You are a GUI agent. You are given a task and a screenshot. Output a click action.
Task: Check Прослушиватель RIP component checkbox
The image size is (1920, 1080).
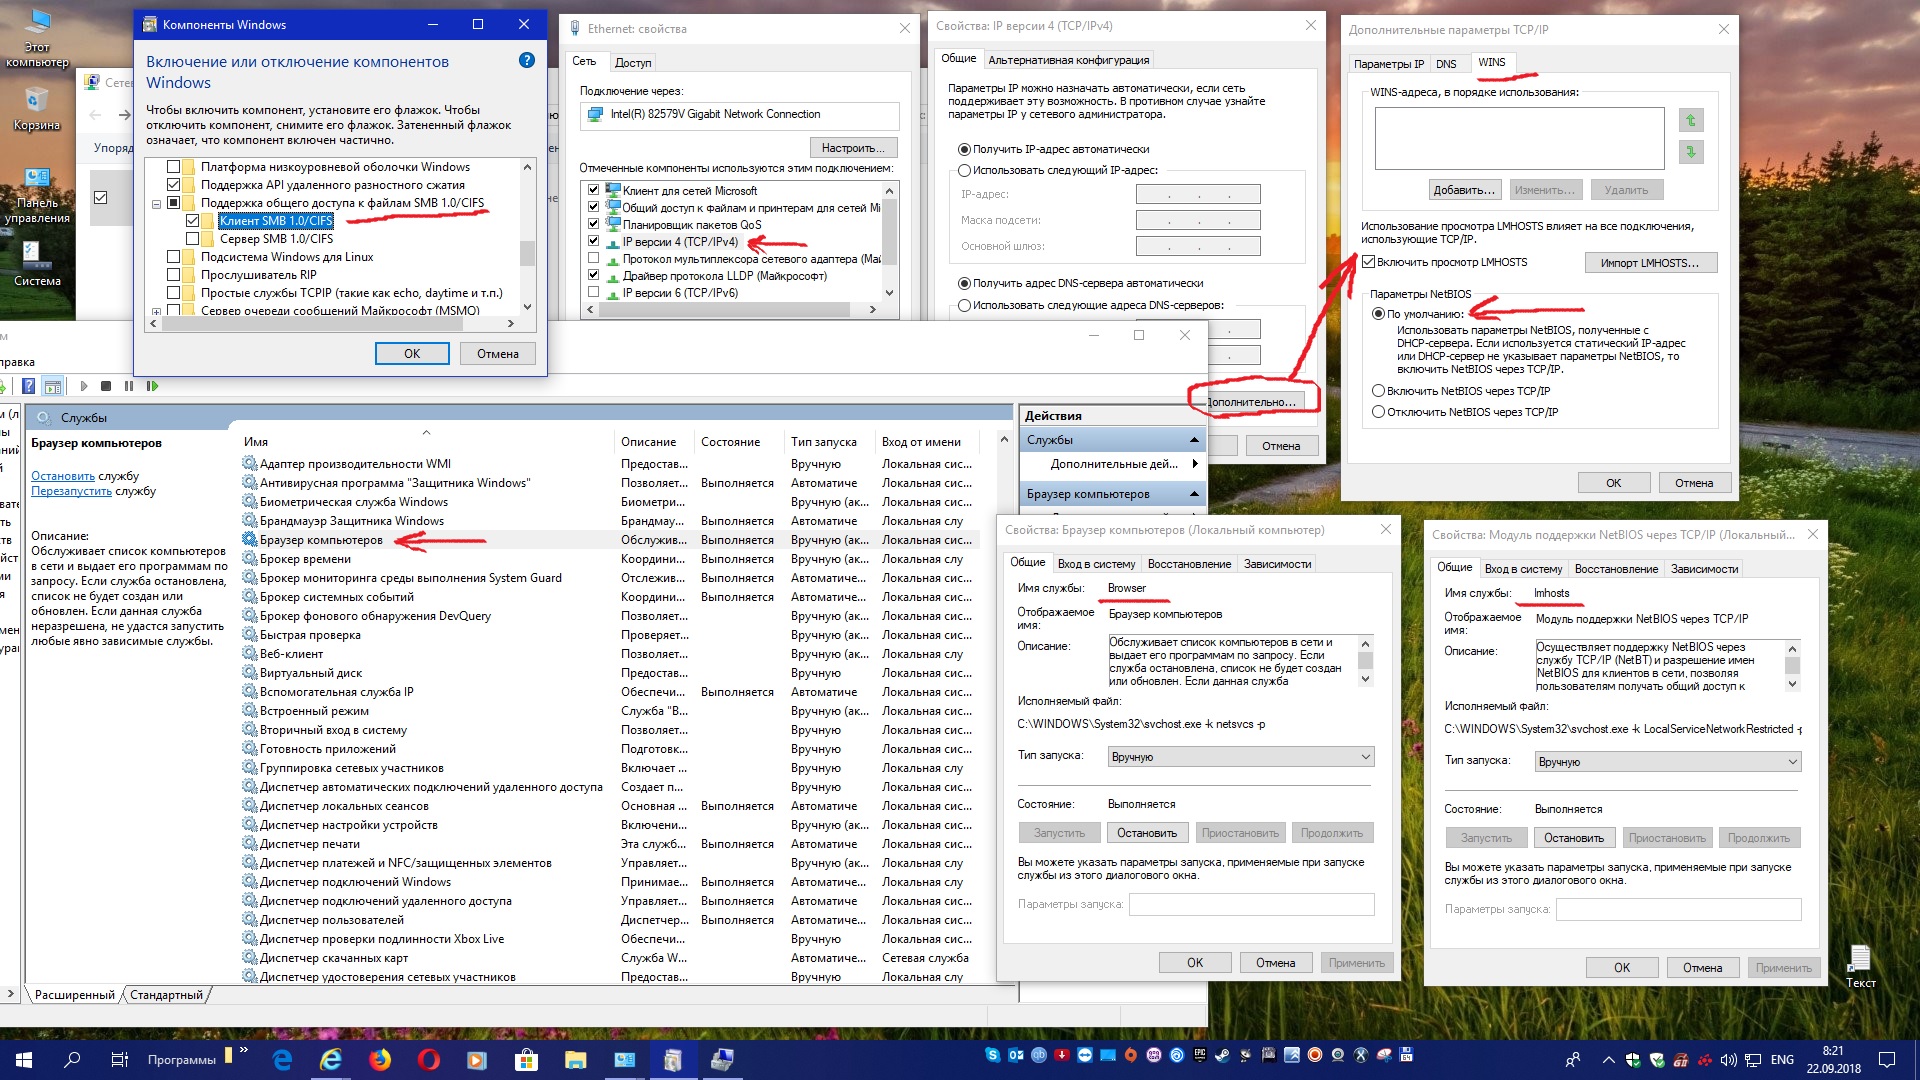point(174,275)
